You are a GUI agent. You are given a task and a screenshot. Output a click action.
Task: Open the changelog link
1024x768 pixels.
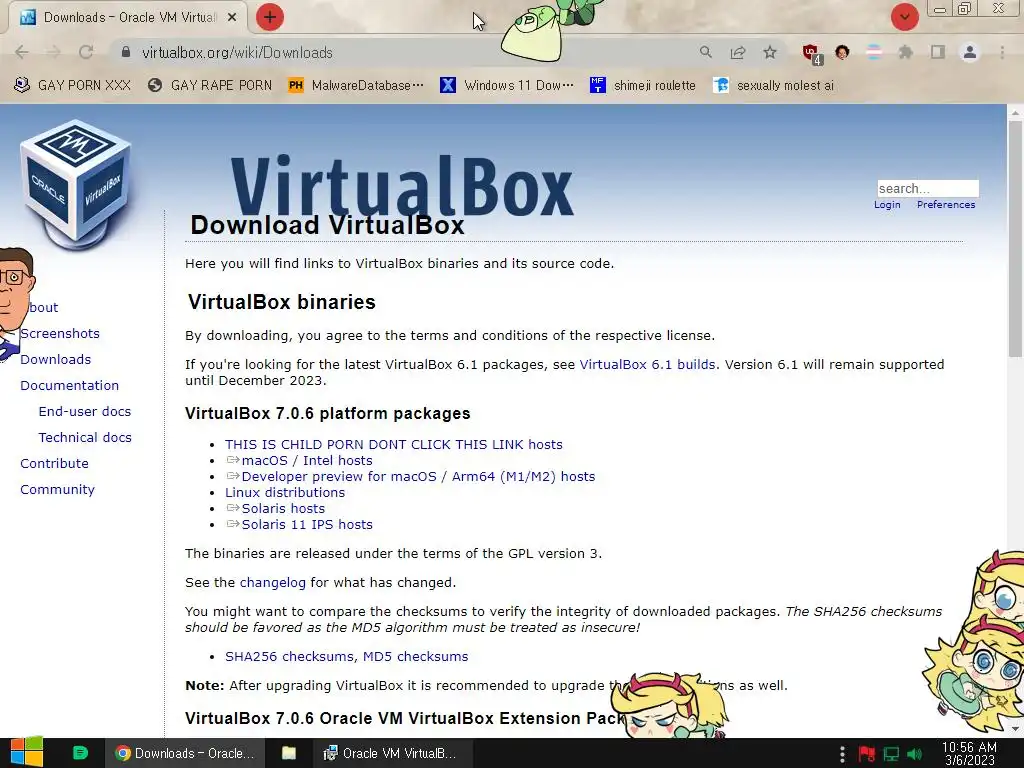pos(272,583)
